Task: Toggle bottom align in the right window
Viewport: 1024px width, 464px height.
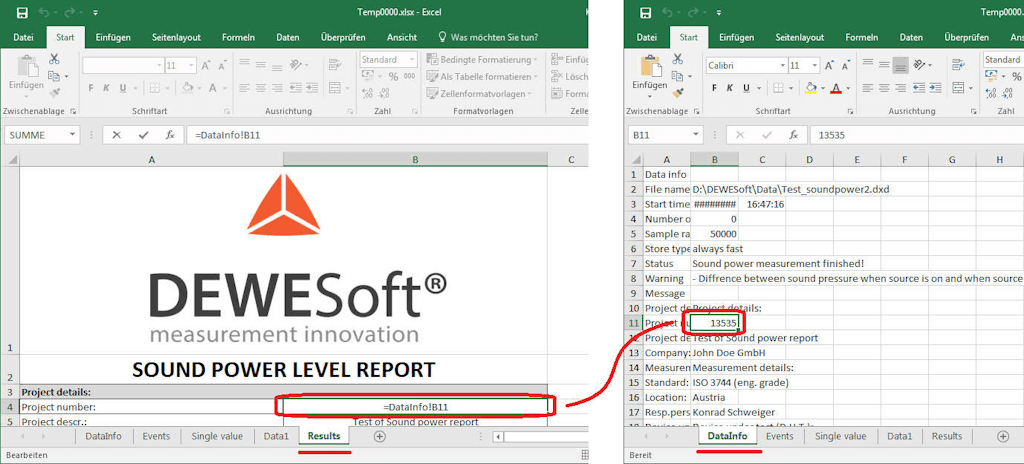Action: point(901,65)
